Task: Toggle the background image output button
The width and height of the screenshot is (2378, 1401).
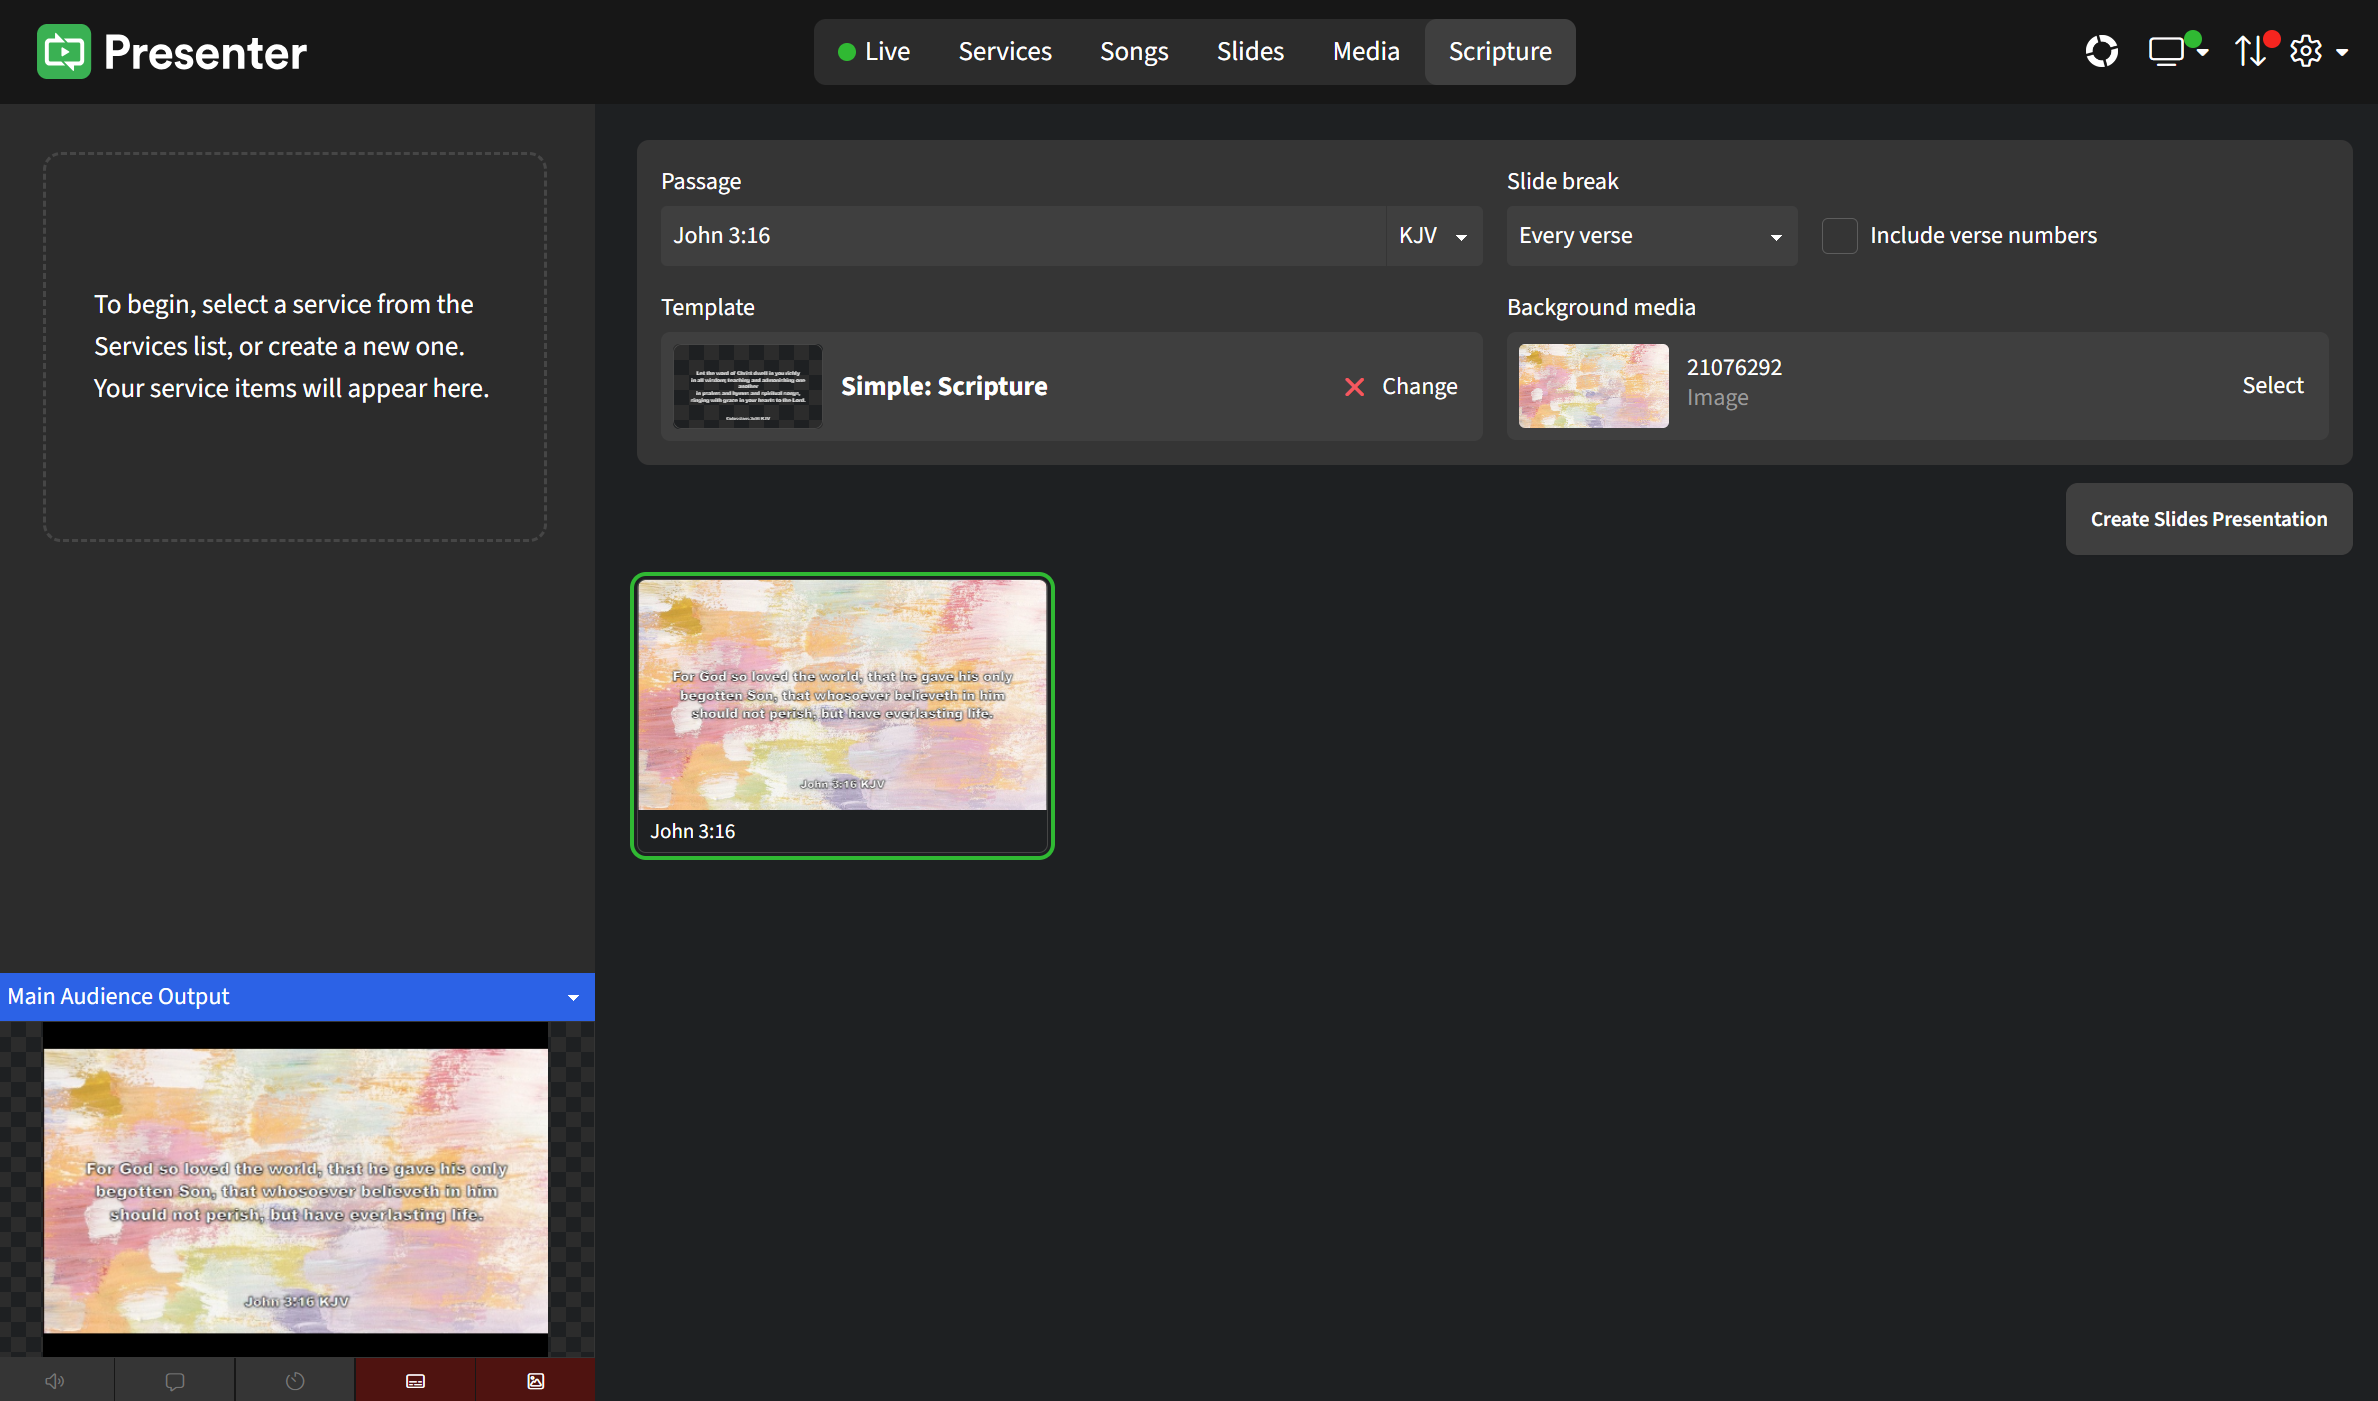Action: [535, 1381]
